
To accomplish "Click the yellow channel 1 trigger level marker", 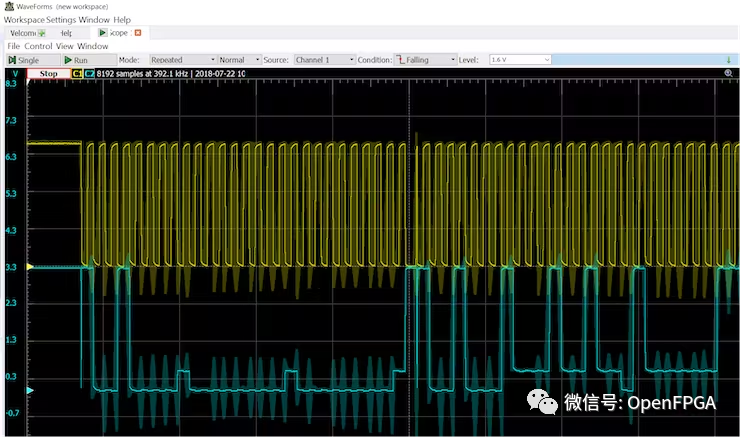I will [29, 267].
